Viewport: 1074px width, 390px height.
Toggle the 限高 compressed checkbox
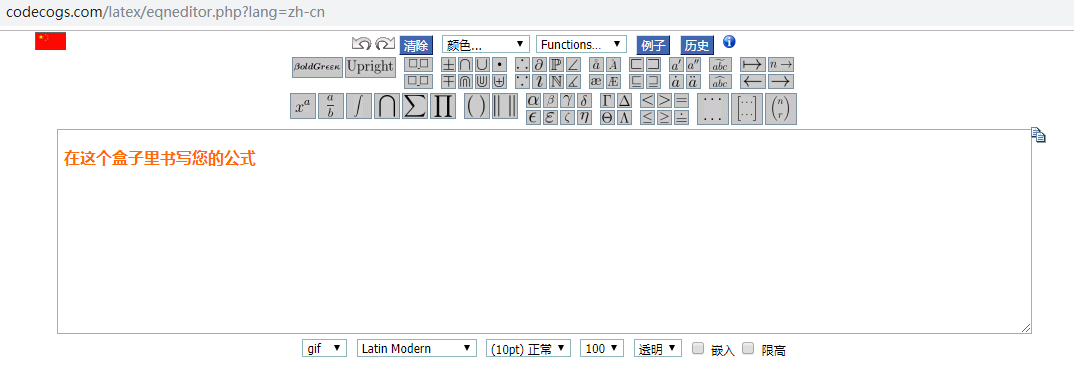pyautogui.click(x=748, y=348)
